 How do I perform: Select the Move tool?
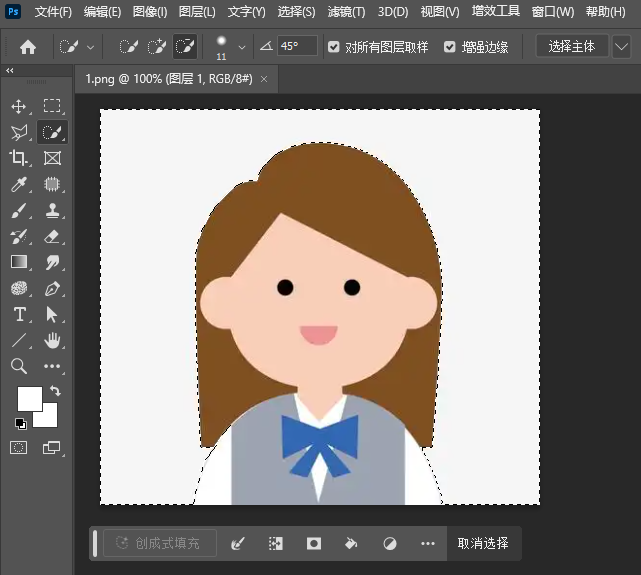tap(19, 106)
